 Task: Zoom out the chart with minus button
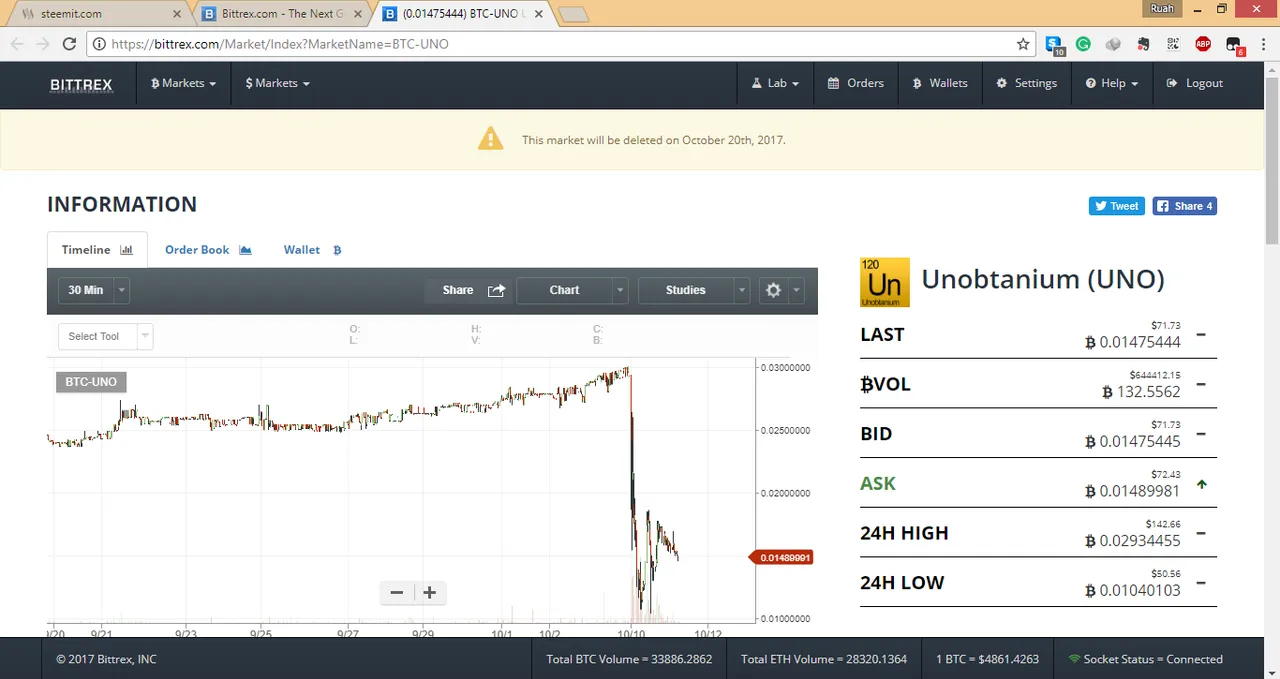pyautogui.click(x=397, y=593)
